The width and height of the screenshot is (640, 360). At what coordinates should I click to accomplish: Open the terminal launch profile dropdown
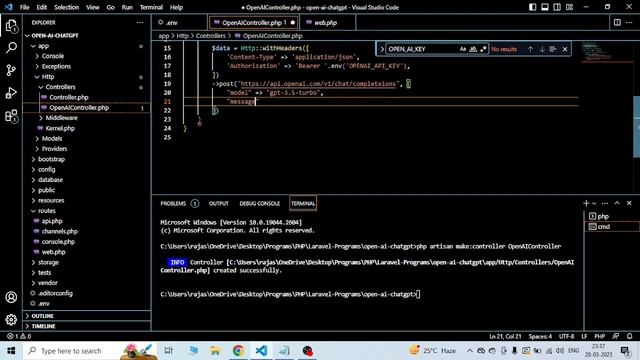tap(594, 203)
